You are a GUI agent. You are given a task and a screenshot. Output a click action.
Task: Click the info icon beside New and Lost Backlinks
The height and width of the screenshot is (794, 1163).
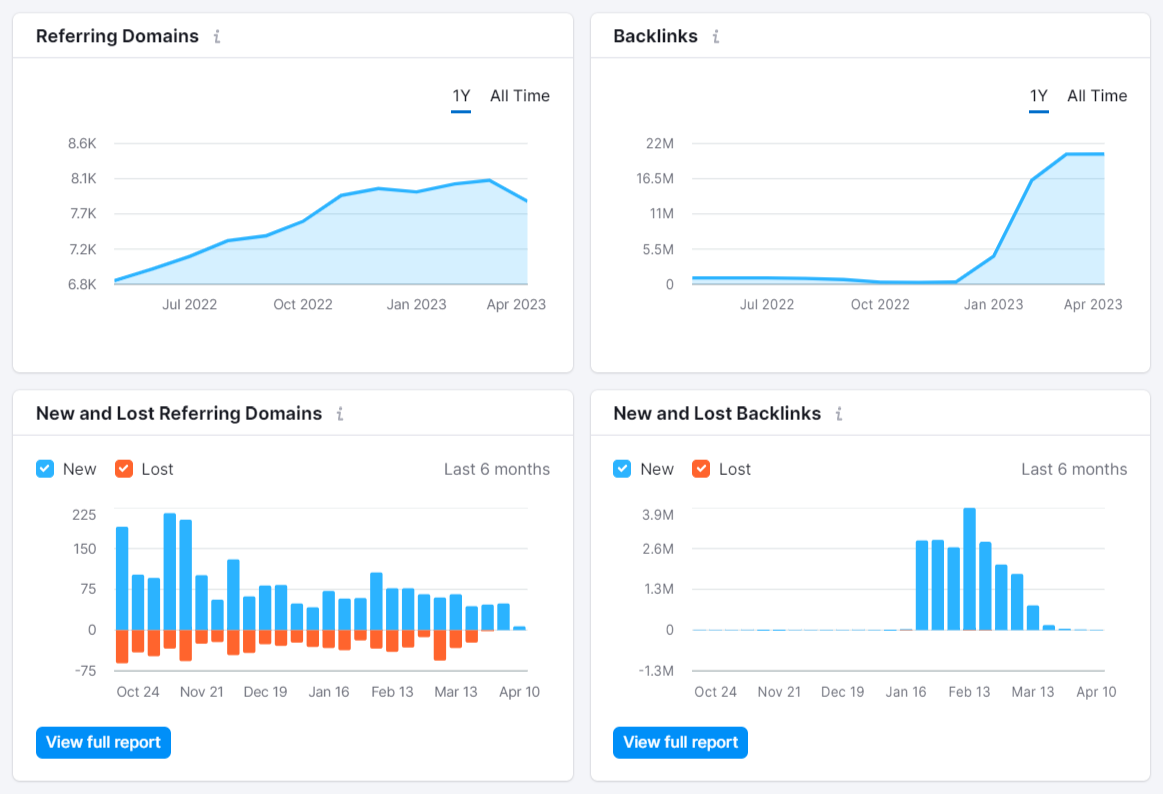pos(838,413)
